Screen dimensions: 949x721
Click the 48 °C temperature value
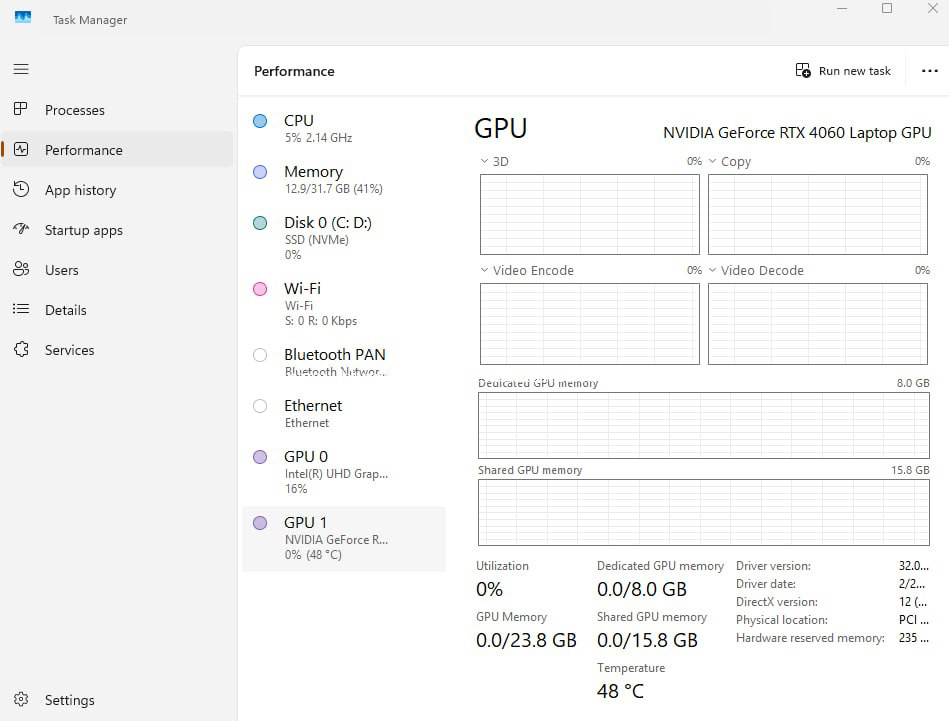(620, 691)
